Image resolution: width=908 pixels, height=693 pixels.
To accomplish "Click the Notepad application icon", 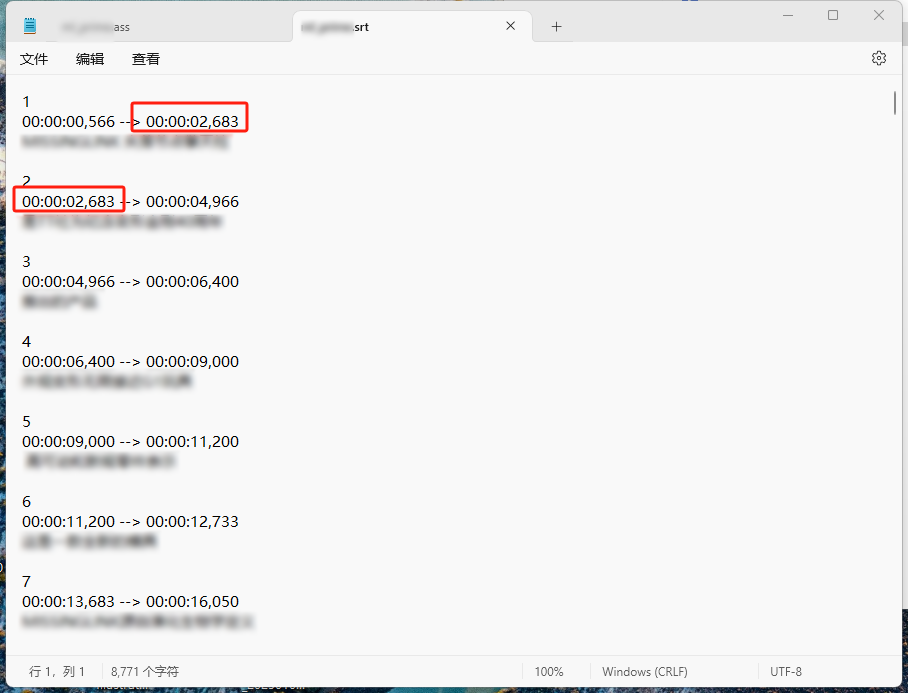I will [28, 25].
